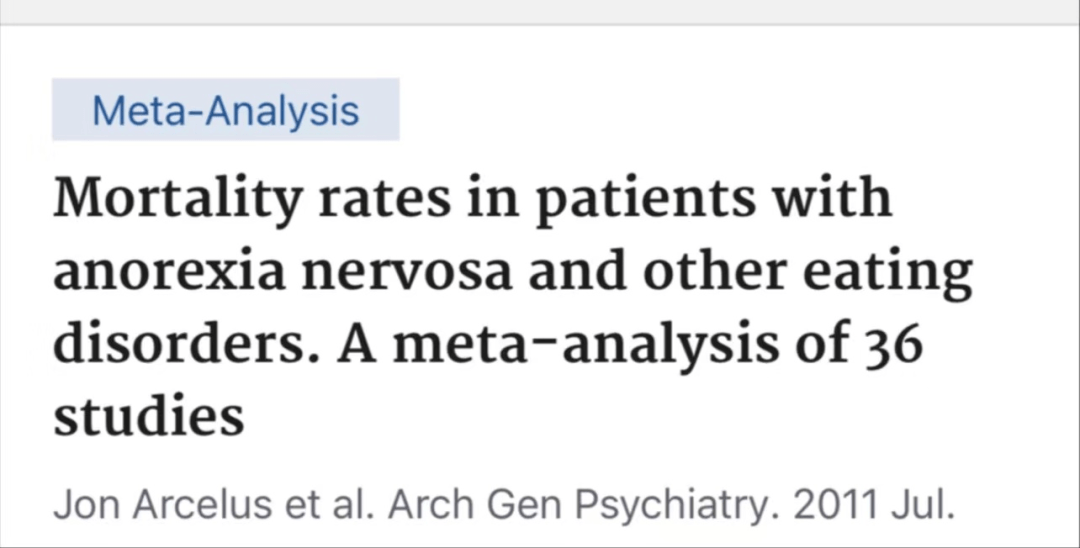Open the Mortality rates article title

(x=513, y=306)
